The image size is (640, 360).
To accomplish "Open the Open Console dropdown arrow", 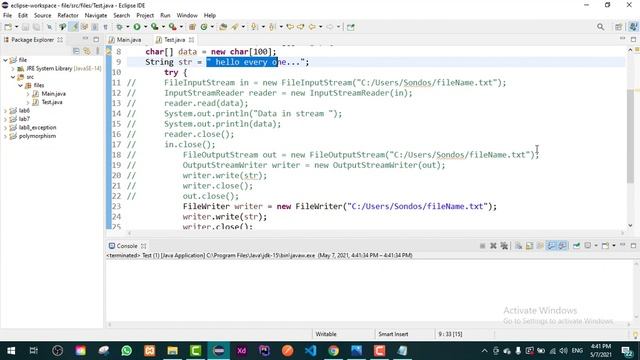I will coord(614,246).
